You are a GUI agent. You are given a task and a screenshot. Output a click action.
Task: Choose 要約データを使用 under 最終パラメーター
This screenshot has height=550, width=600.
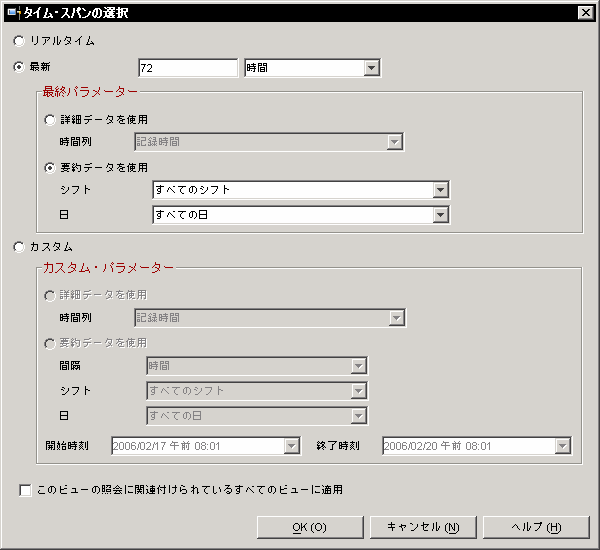pos(51,167)
